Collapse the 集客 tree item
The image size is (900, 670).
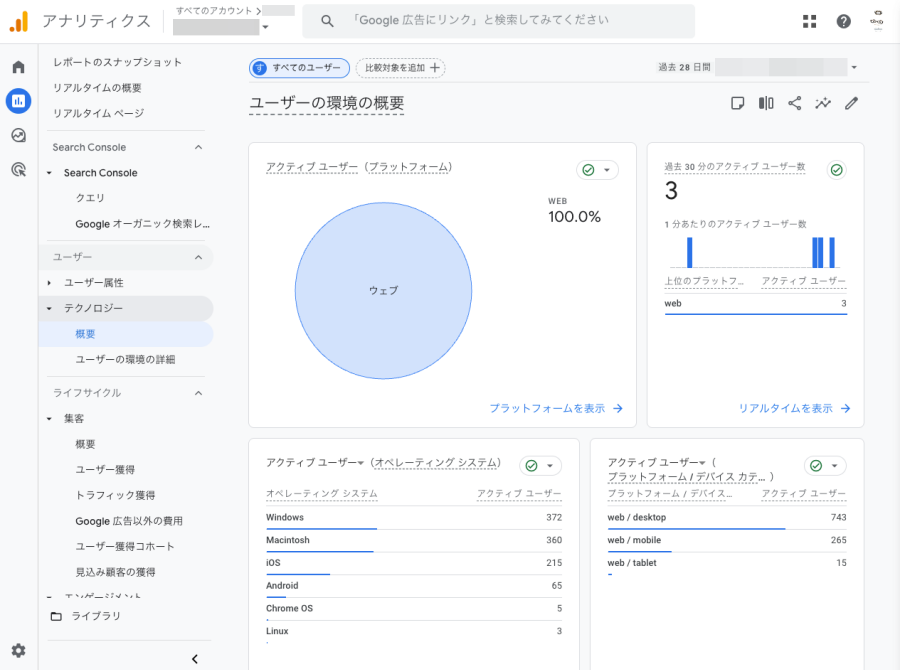coord(49,419)
